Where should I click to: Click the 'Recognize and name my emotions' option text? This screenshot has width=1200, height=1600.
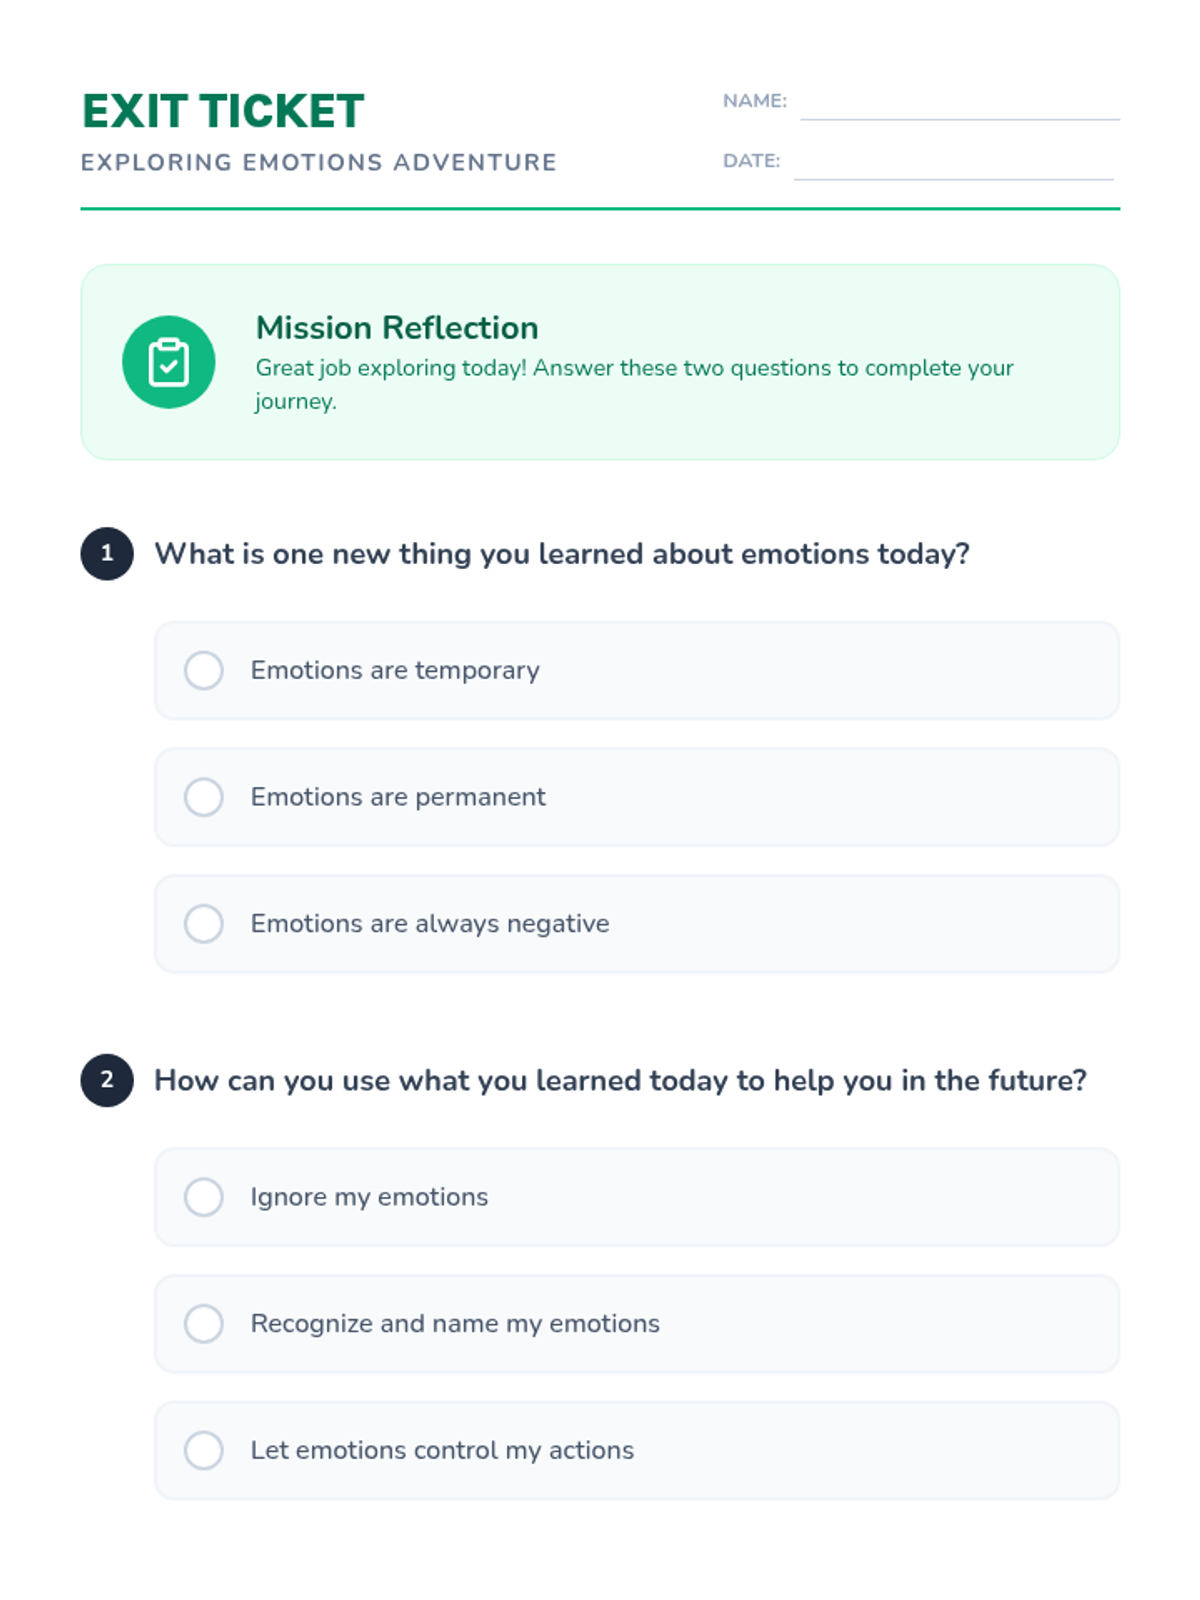pos(455,1324)
